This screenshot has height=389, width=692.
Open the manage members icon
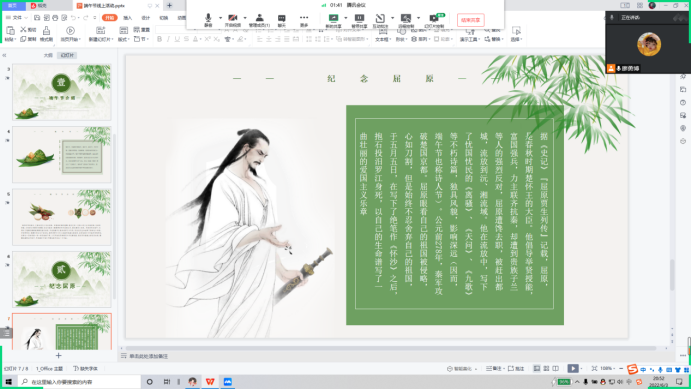[260, 20]
